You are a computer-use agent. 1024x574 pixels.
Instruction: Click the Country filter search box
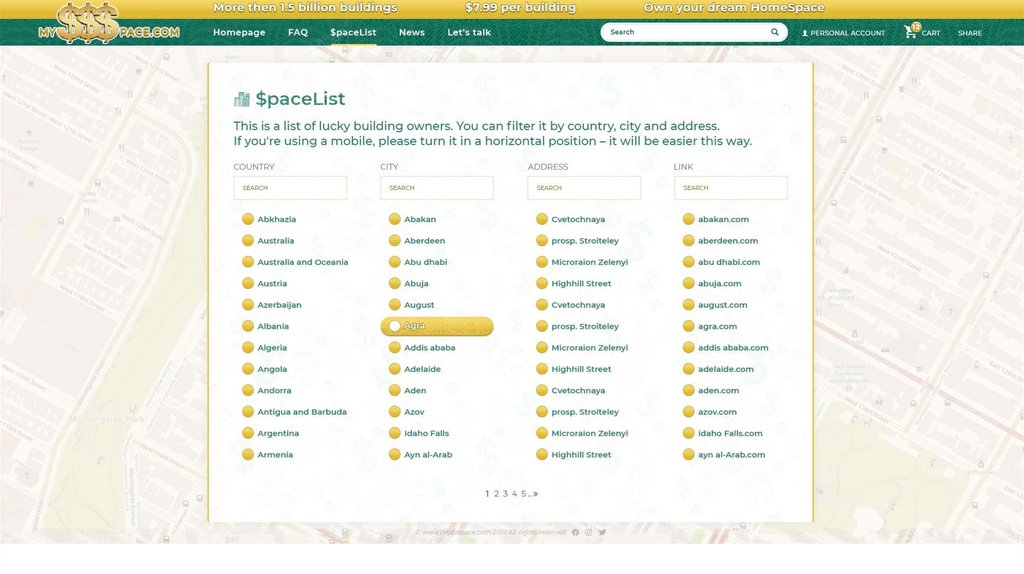tap(290, 188)
